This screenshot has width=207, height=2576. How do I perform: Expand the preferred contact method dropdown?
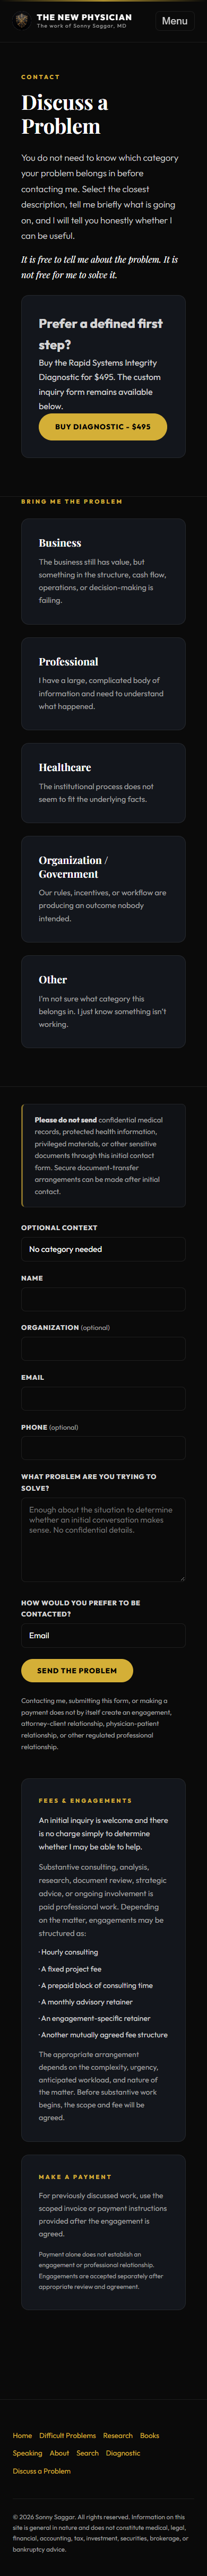tap(103, 1635)
